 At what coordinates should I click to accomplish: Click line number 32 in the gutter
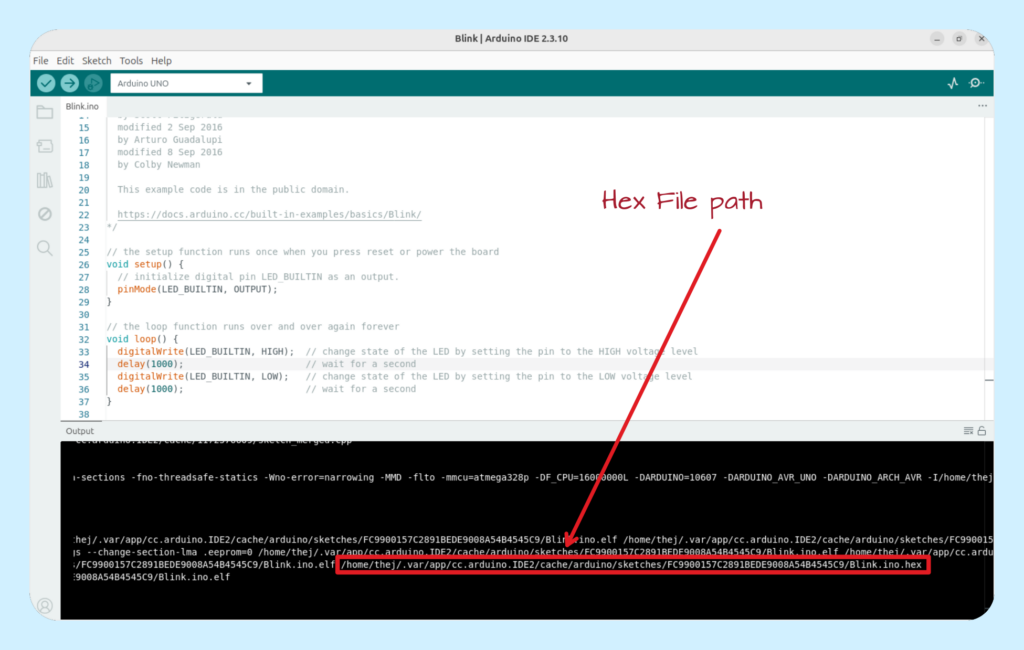pyautogui.click(x=84, y=339)
